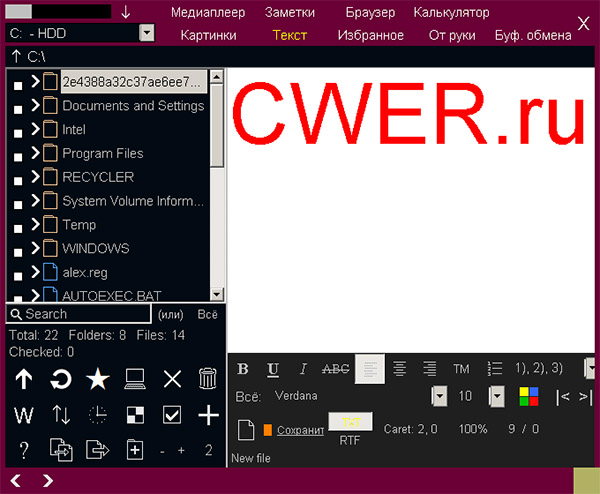
Task: Align text left
Action: click(370, 369)
